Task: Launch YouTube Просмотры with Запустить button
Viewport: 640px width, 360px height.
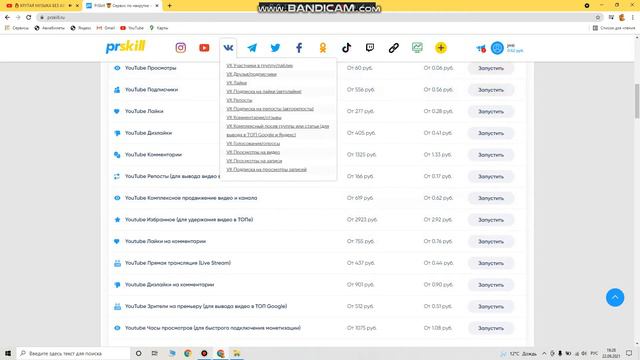Action: click(x=491, y=68)
